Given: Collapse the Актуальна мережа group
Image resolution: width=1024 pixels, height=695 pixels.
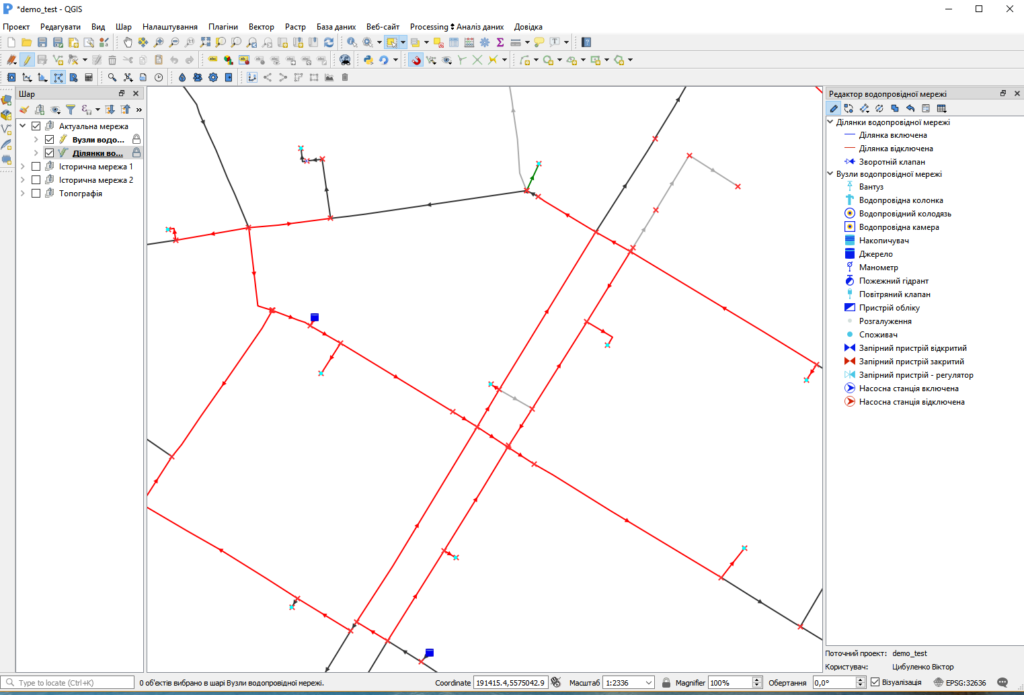Looking at the screenshot, I should click(x=23, y=126).
